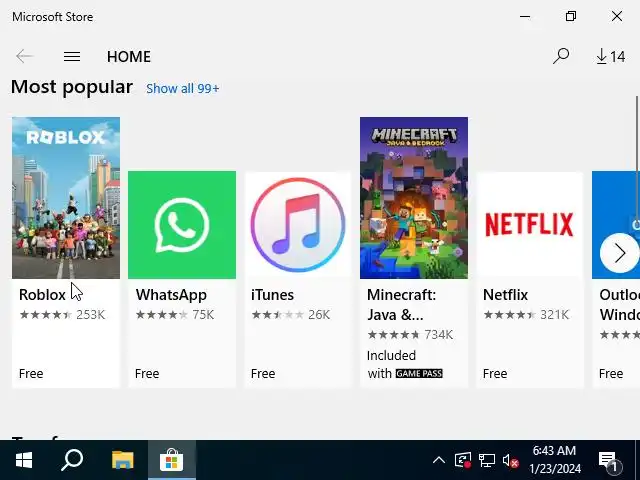
Task: Click Free price under Netflix
Action: pos(495,373)
